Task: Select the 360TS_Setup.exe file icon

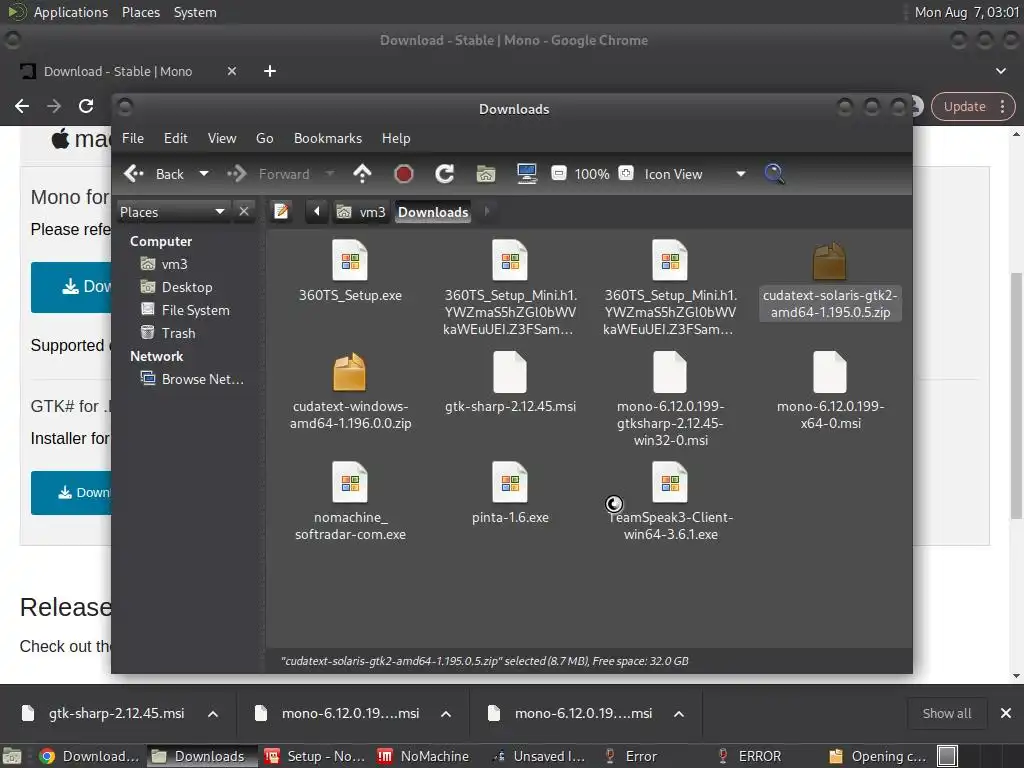Action: (x=350, y=260)
